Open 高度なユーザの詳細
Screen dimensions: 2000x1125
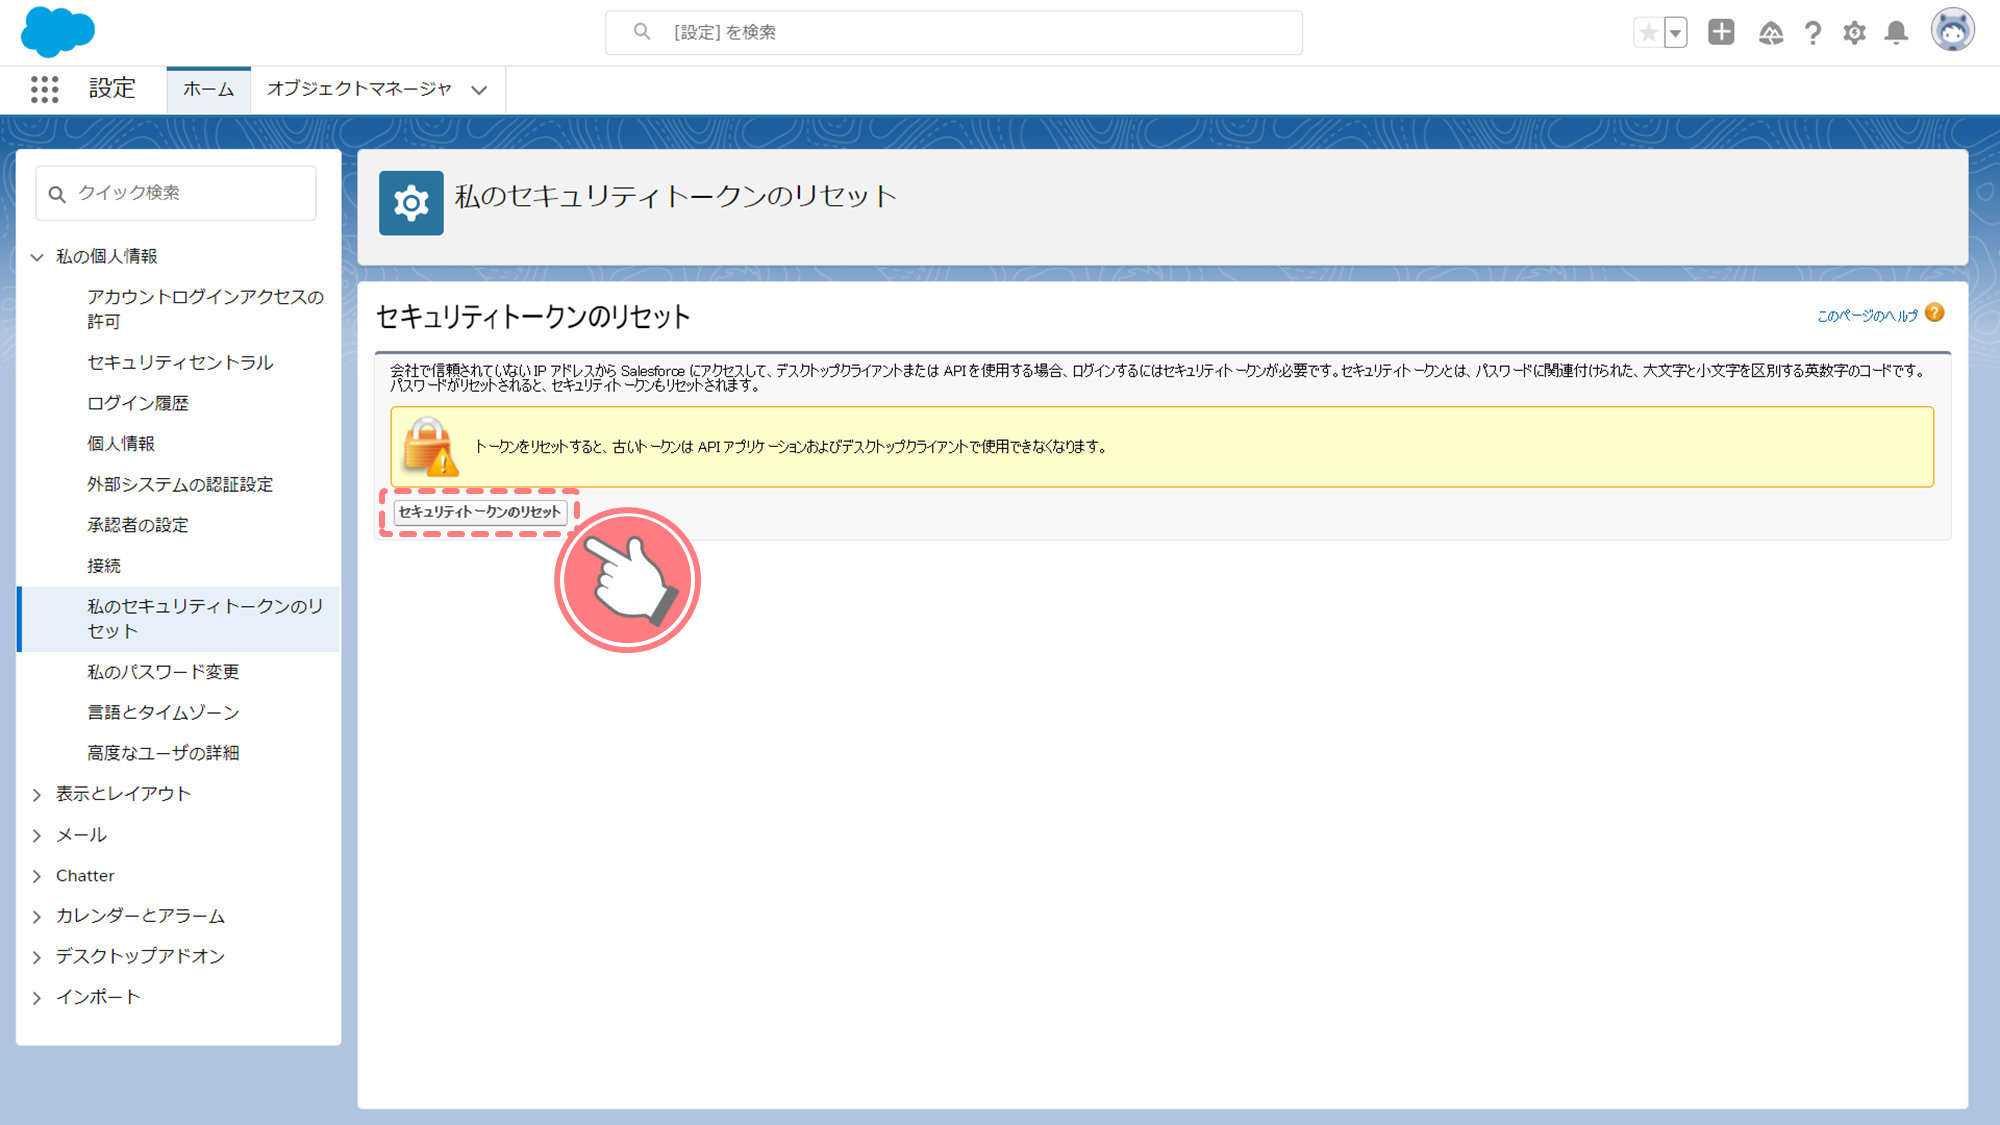[163, 753]
